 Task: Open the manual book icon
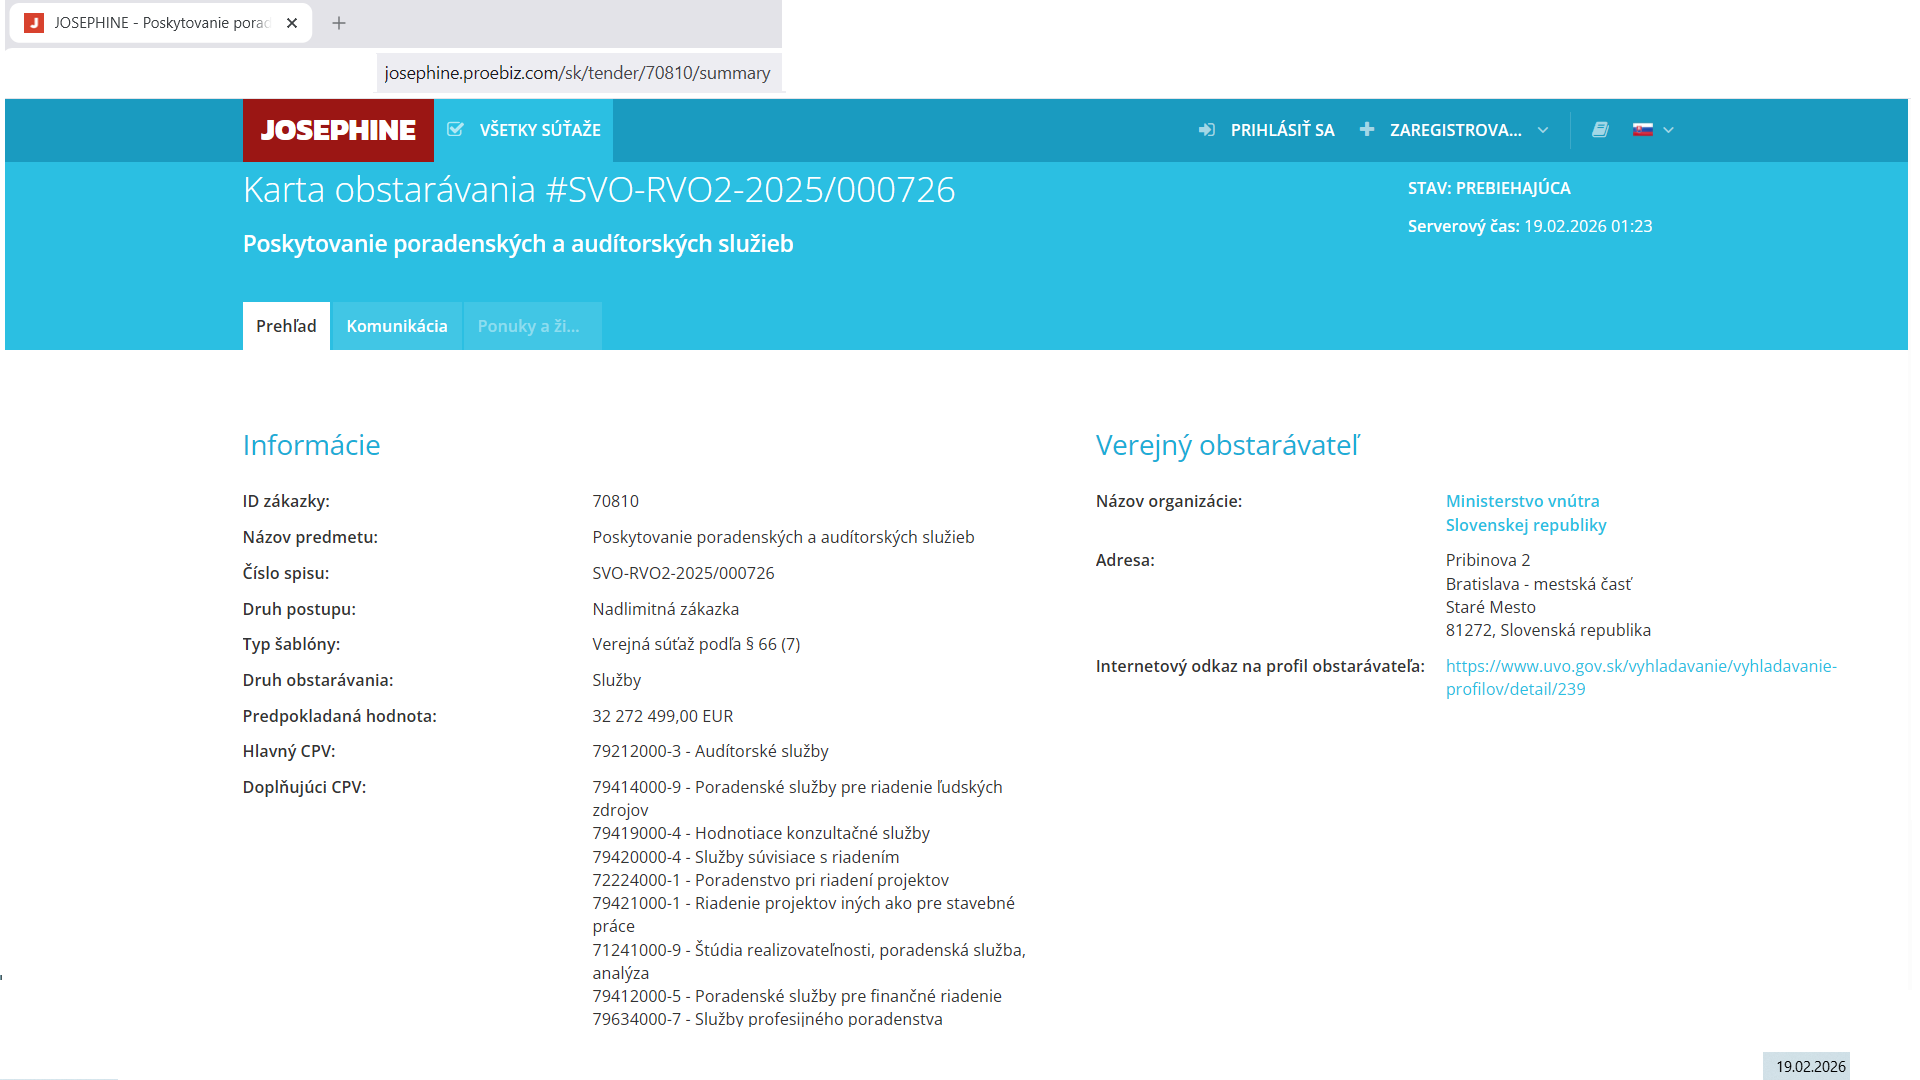[1600, 130]
